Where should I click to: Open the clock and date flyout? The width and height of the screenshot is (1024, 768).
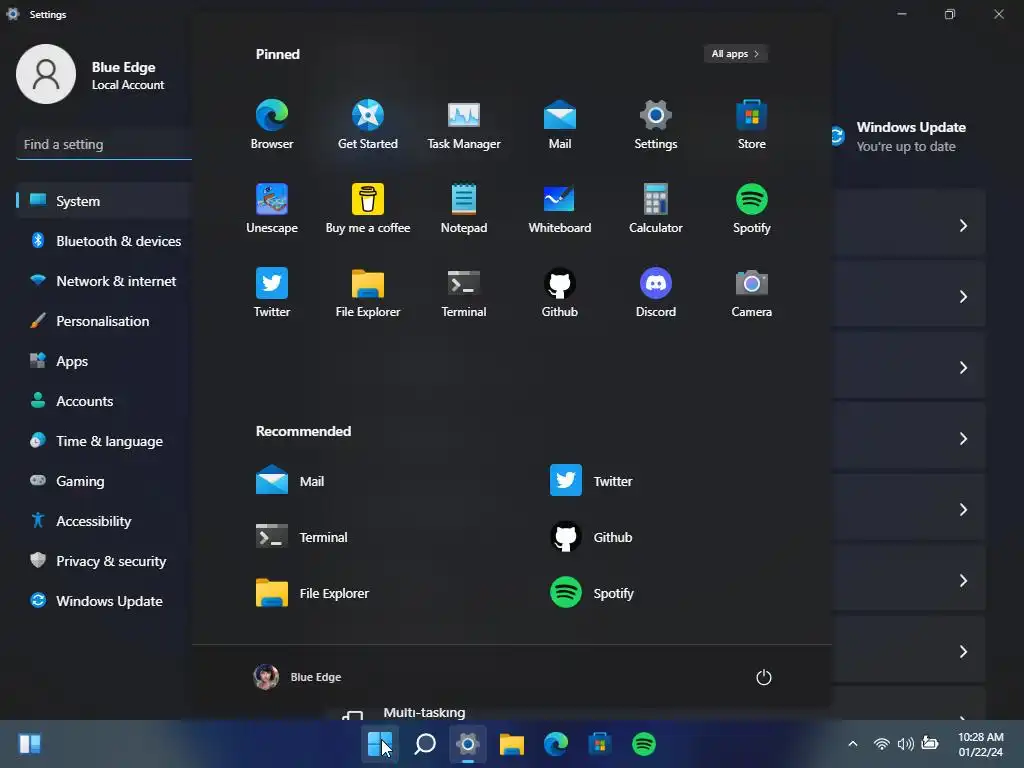coord(980,744)
